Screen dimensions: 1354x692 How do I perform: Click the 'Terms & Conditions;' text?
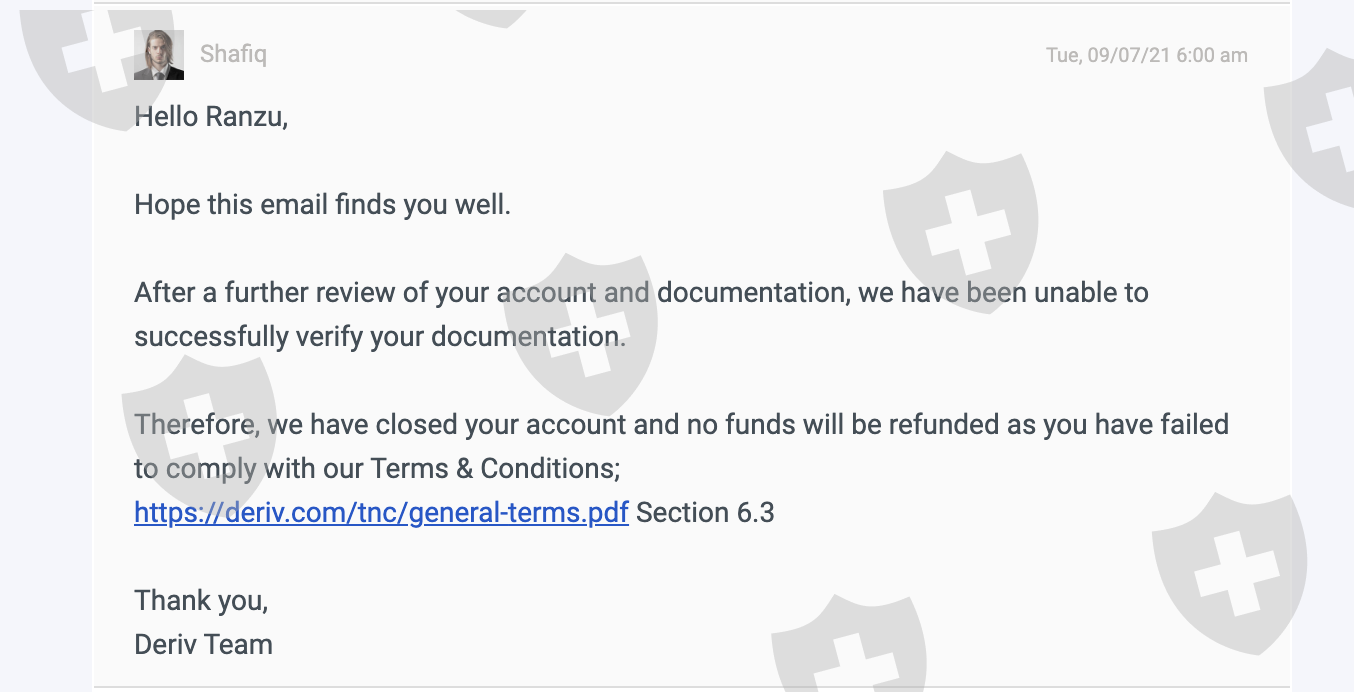[495, 469]
